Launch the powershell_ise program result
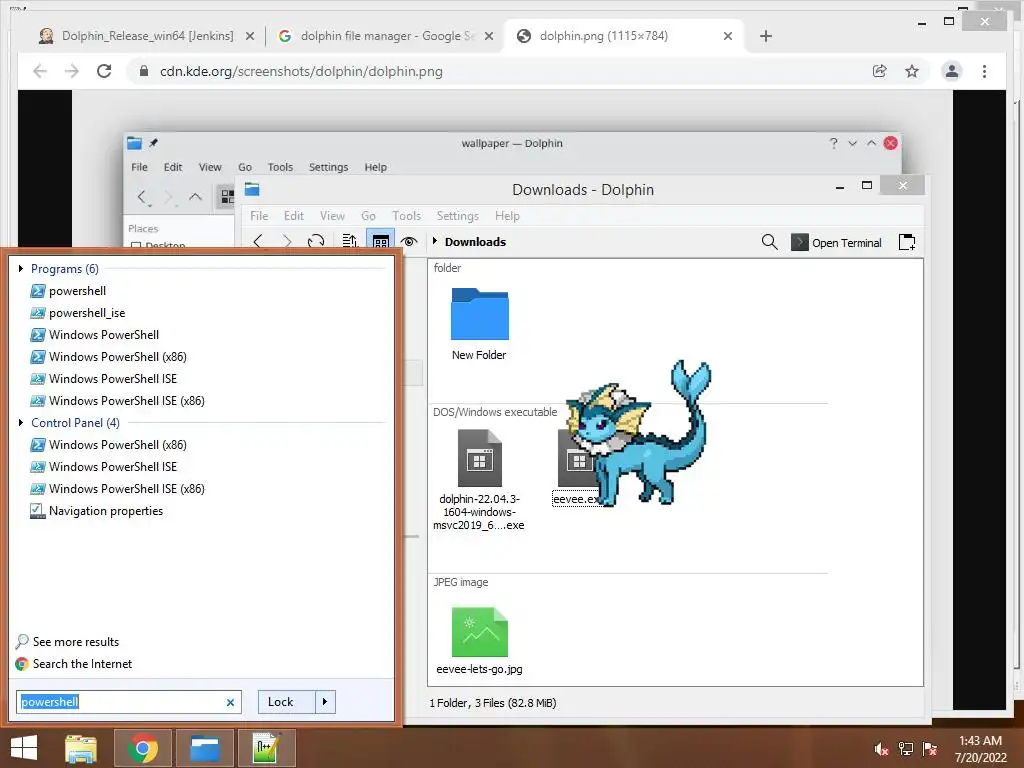1024x768 pixels. point(78,313)
